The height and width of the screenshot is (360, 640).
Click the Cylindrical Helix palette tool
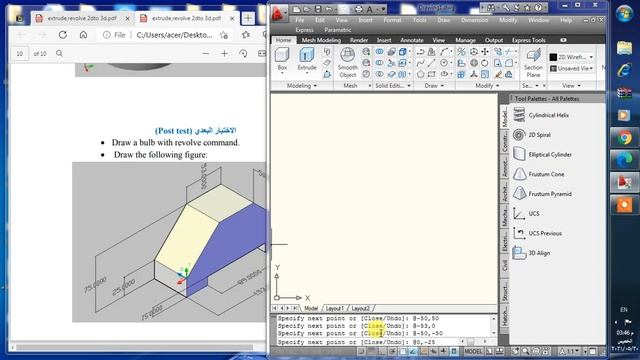pos(541,115)
